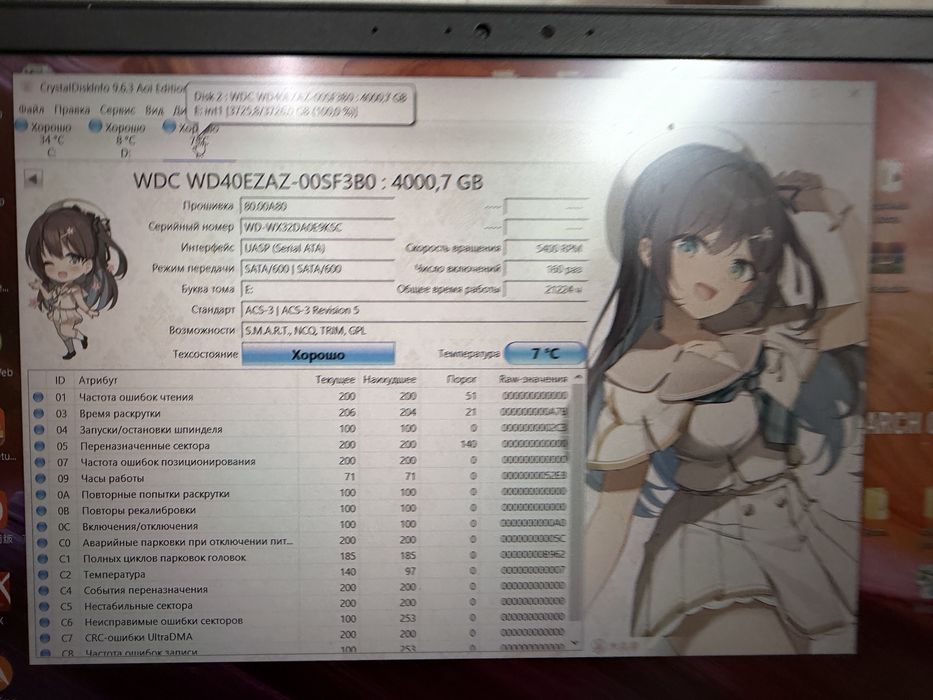The height and width of the screenshot is (700, 933).
Task: Click the attribute list scroll-down arrow
Action: 574,643
